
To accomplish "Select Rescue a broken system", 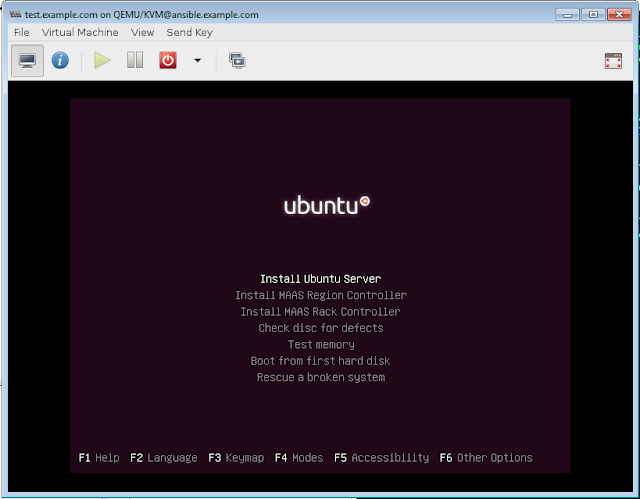I will coord(321,377).
